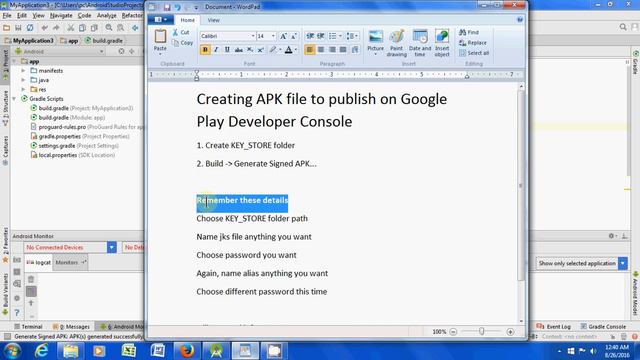Collapse the Gradle Scripts node
The image size is (640, 360).
pyautogui.click(x=15, y=99)
